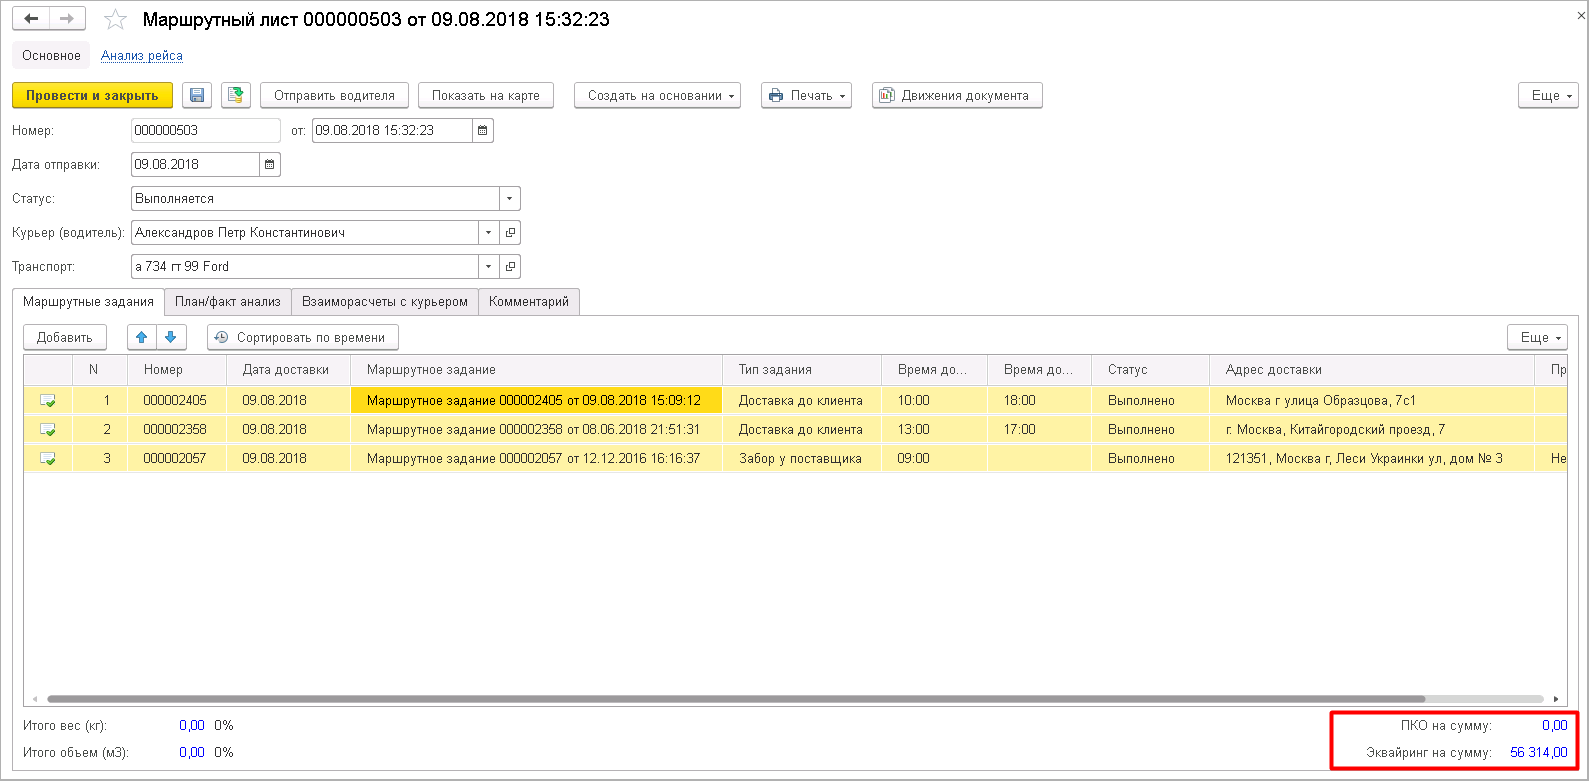Screen dimensions: 1589x781
Task: Move the selected row down with blue arrow
Action: (x=171, y=337)
